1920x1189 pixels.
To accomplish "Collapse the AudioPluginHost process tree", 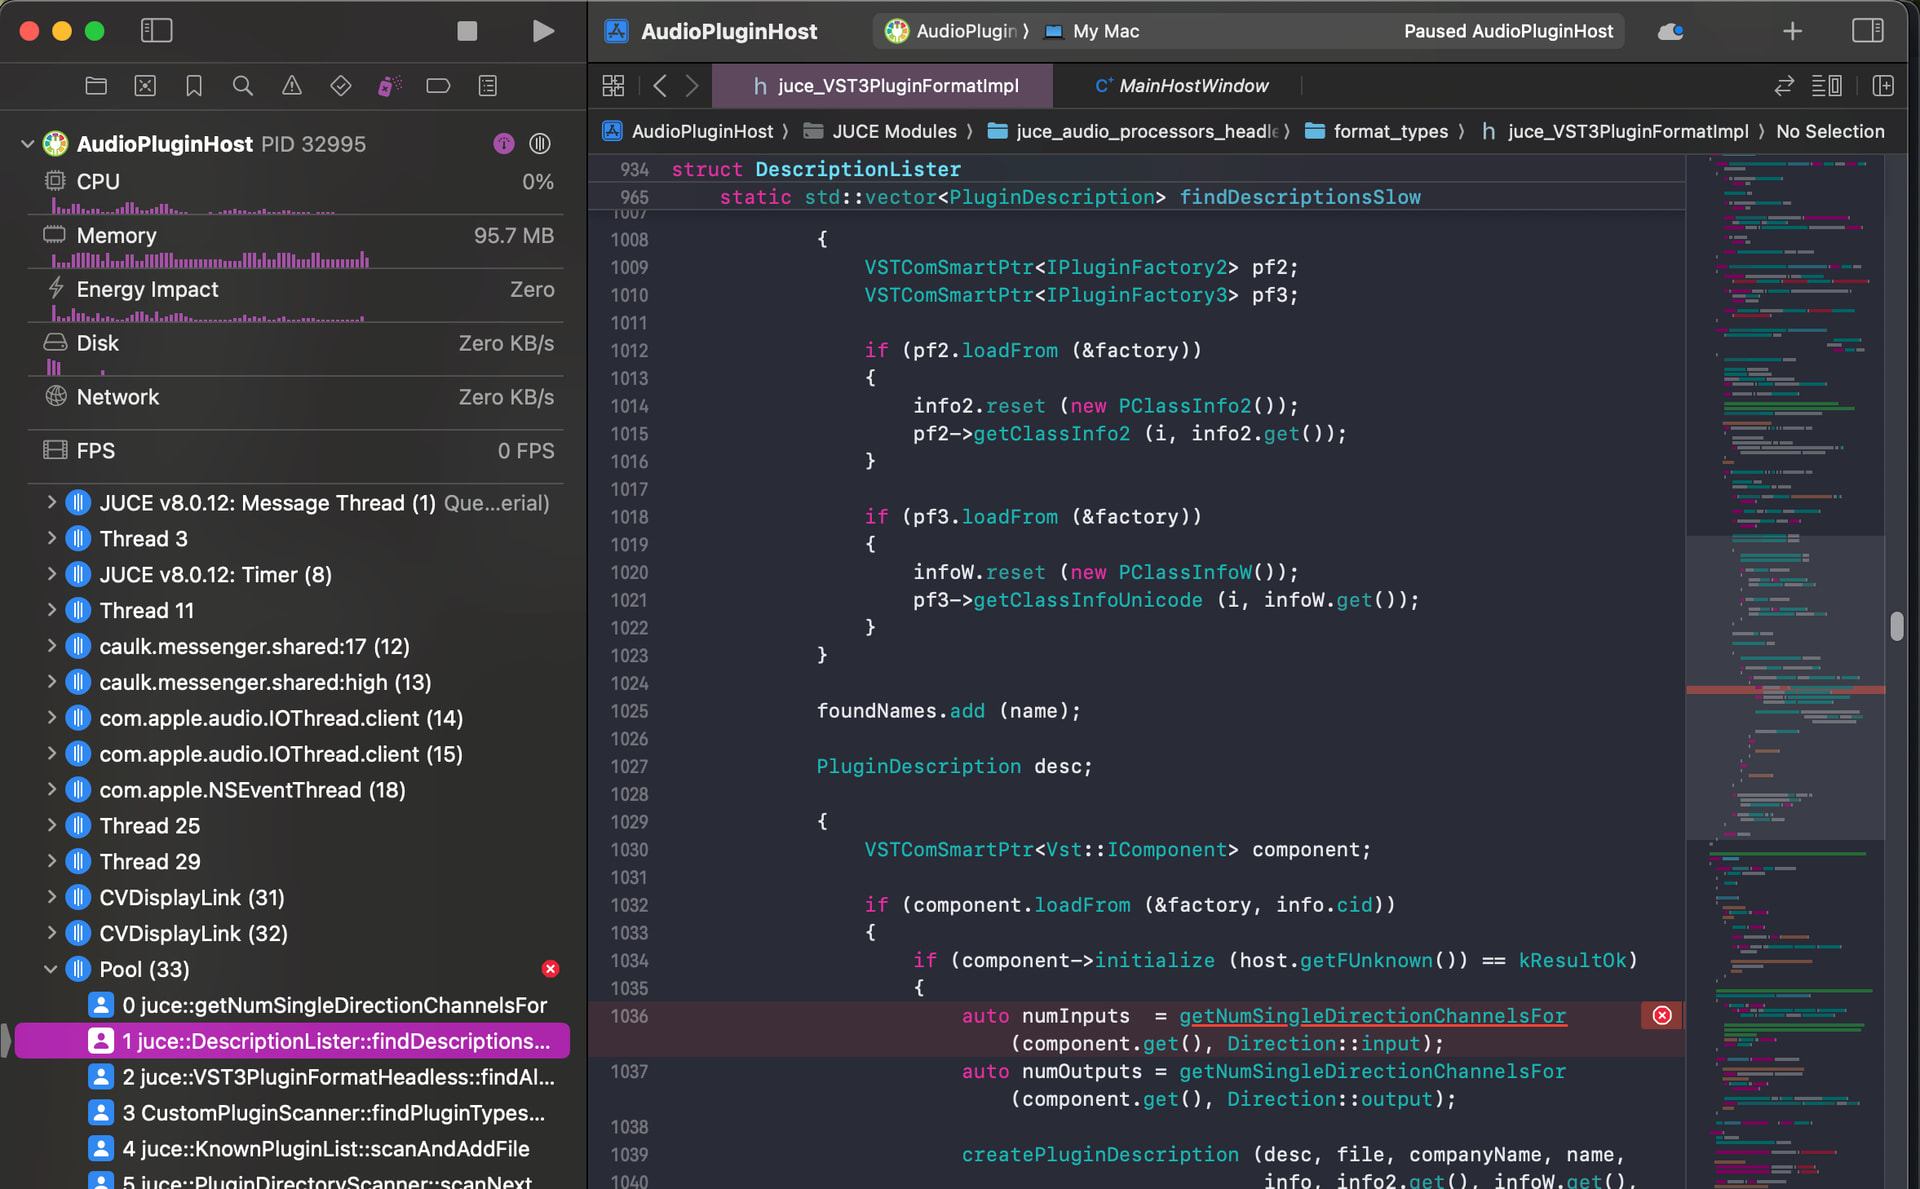I will point(27,144).
